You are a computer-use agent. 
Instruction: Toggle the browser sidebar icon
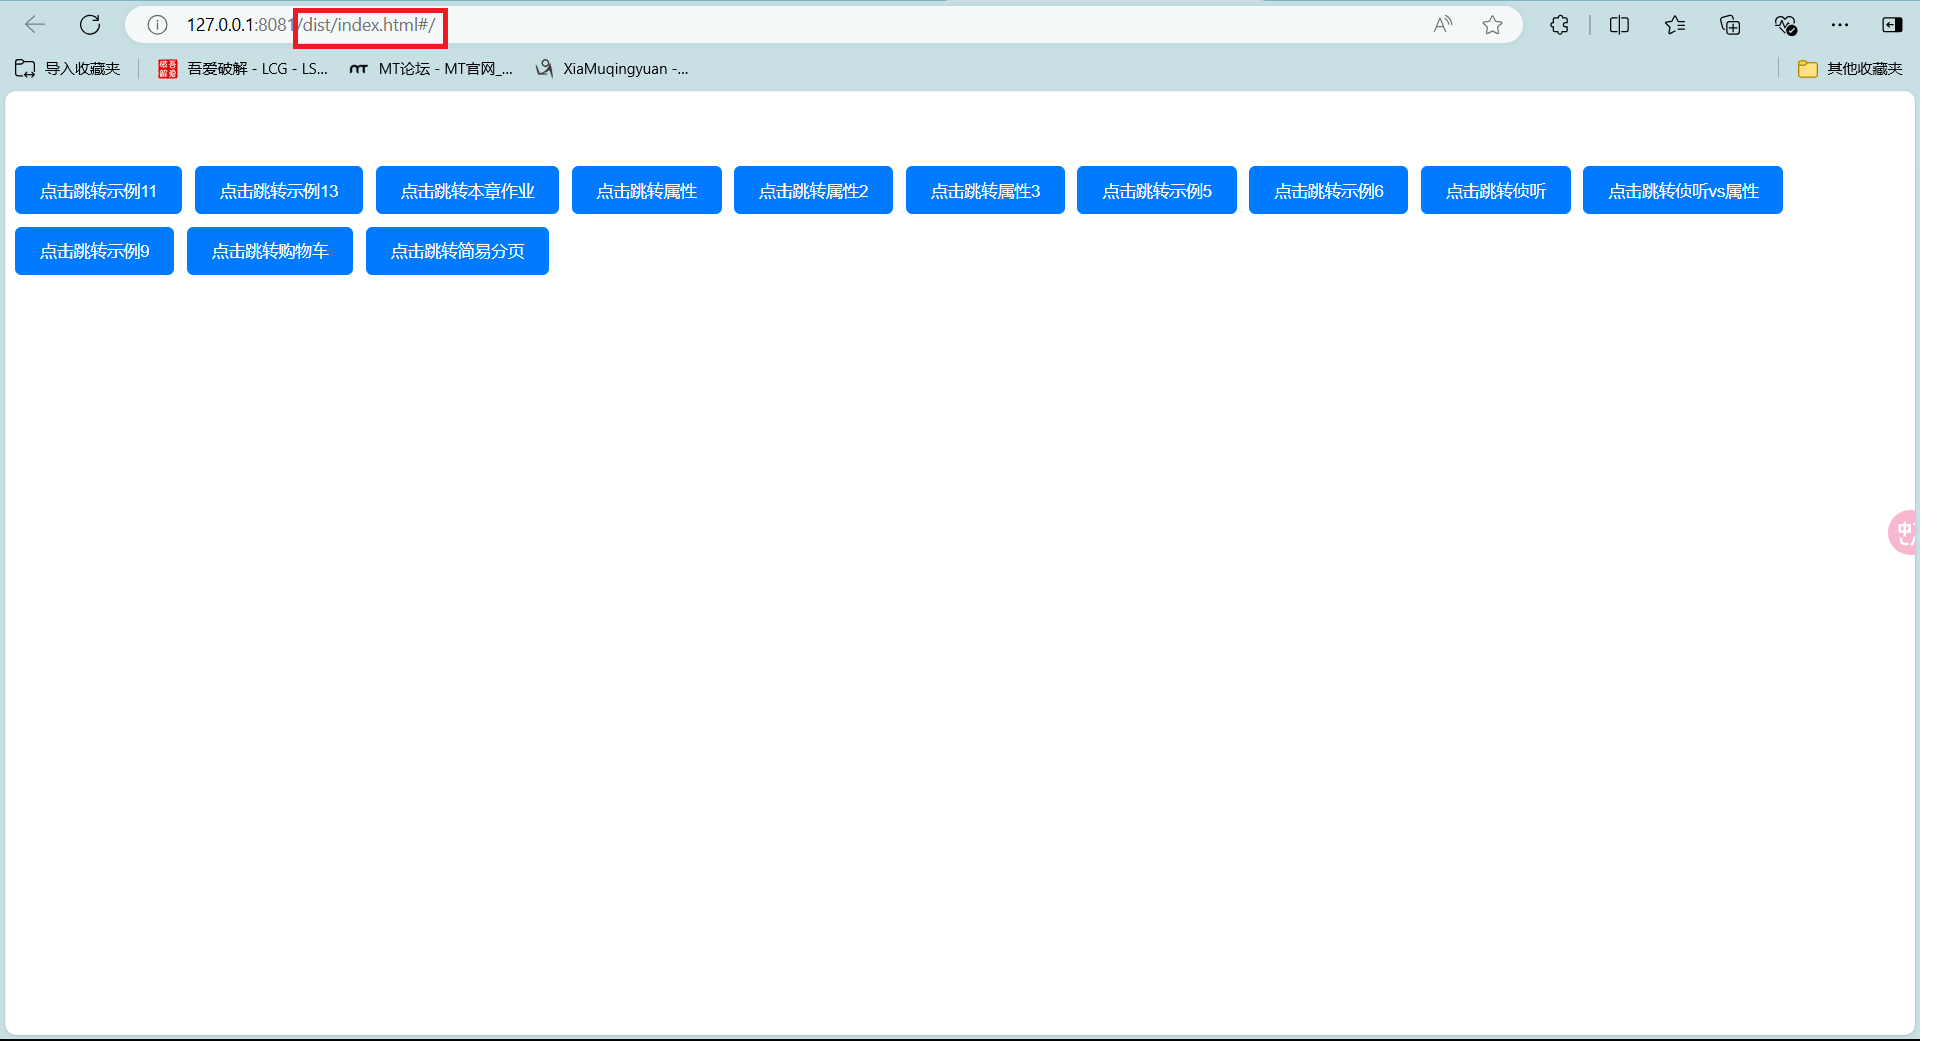pyautogui.click(x=1892, y=25)
